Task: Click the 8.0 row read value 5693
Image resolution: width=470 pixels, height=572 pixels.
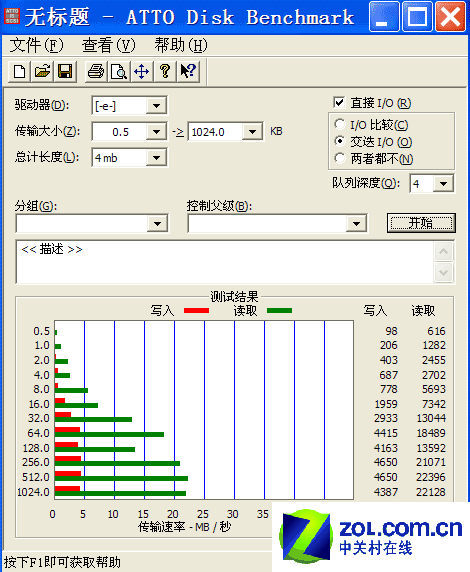Action: tap(434, 389)
